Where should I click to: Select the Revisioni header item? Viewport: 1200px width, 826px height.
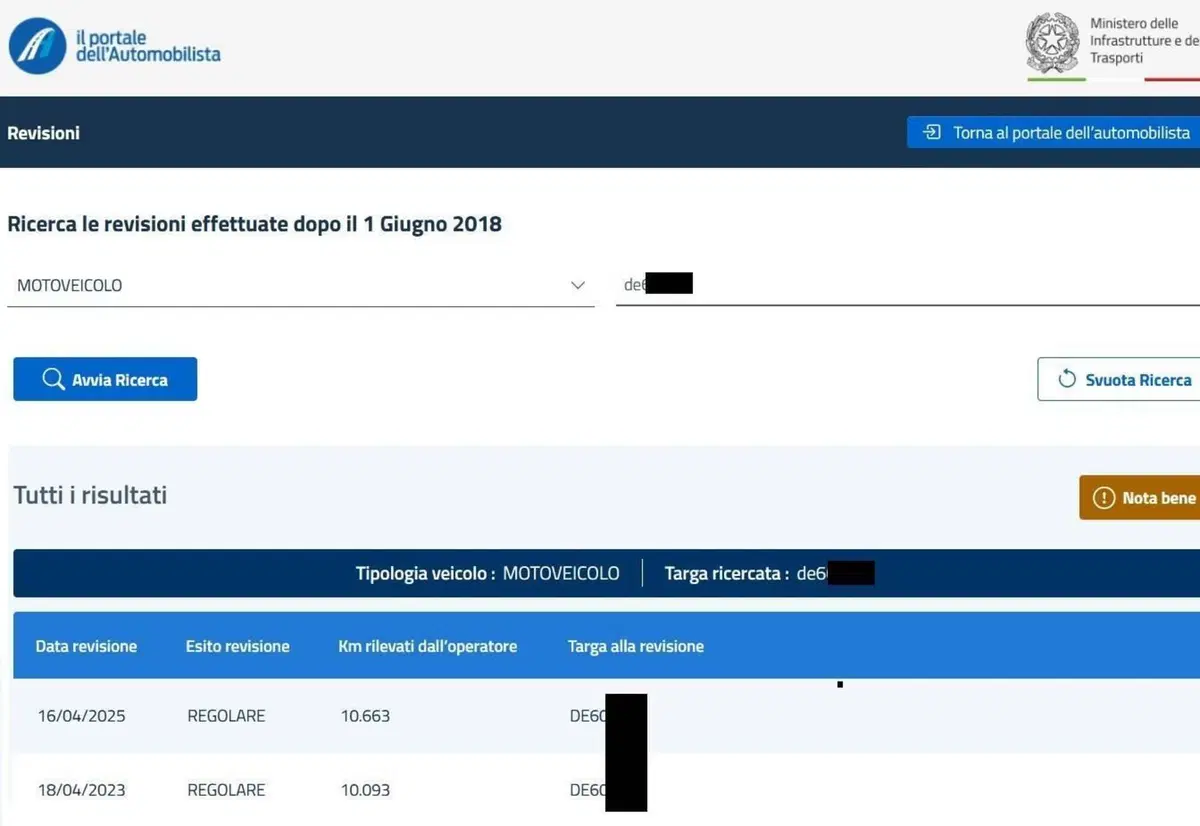[x=44, y=133]
